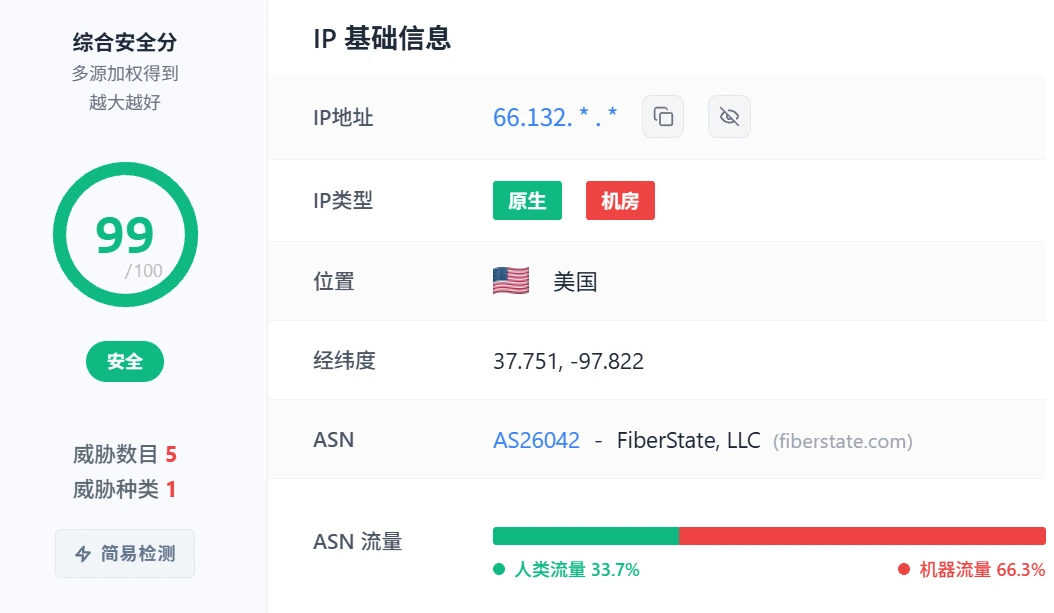This screenshot has width=1054, height=613.
Task: Click the IP 基础信息 section heading
Action: pos(382,38)
